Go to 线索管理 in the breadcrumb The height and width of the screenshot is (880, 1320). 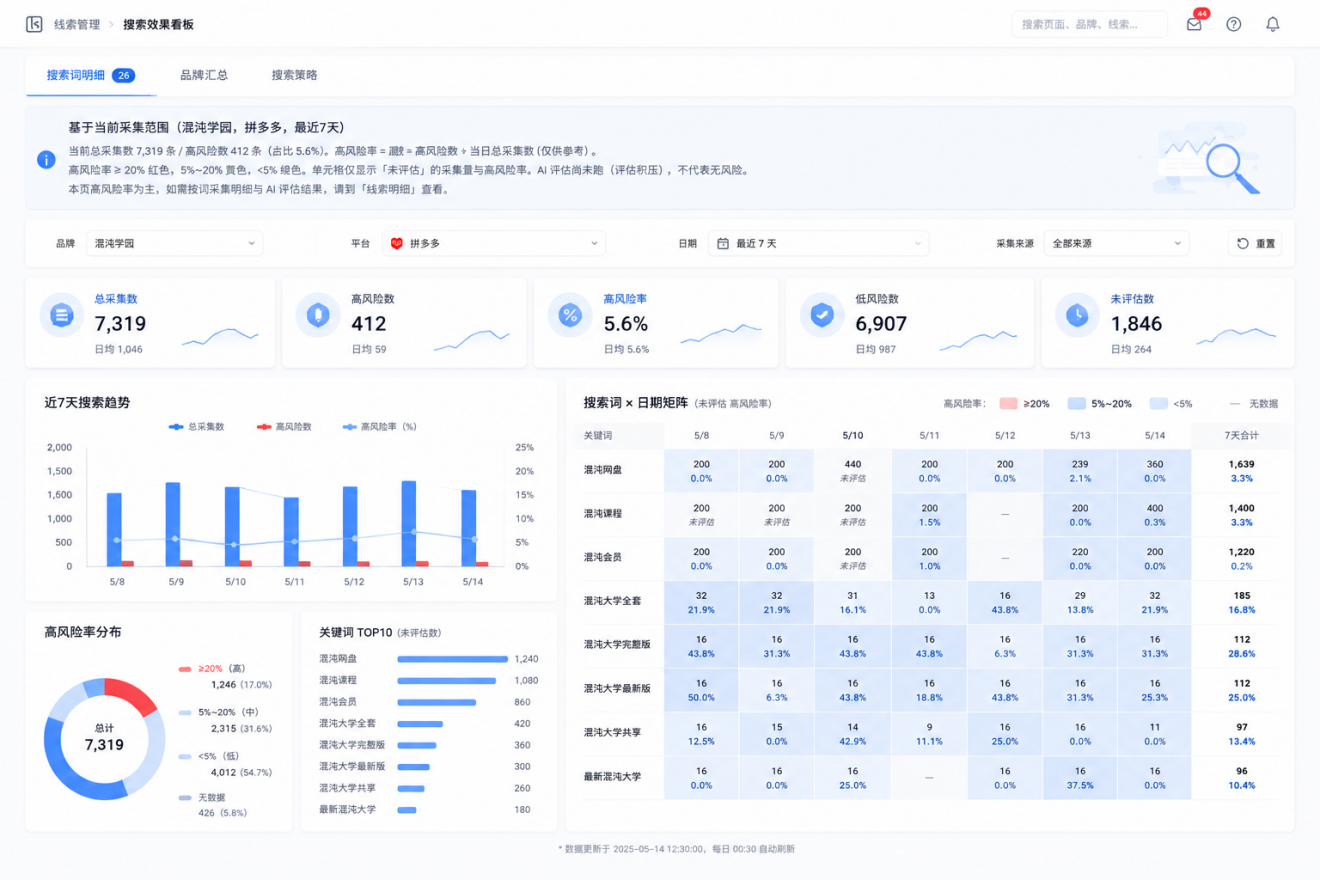pos(77,24)
